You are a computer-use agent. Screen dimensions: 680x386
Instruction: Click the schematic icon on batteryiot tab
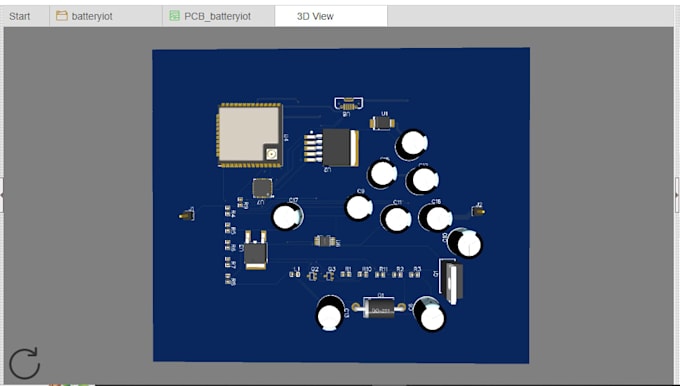(x=62, y=16)
